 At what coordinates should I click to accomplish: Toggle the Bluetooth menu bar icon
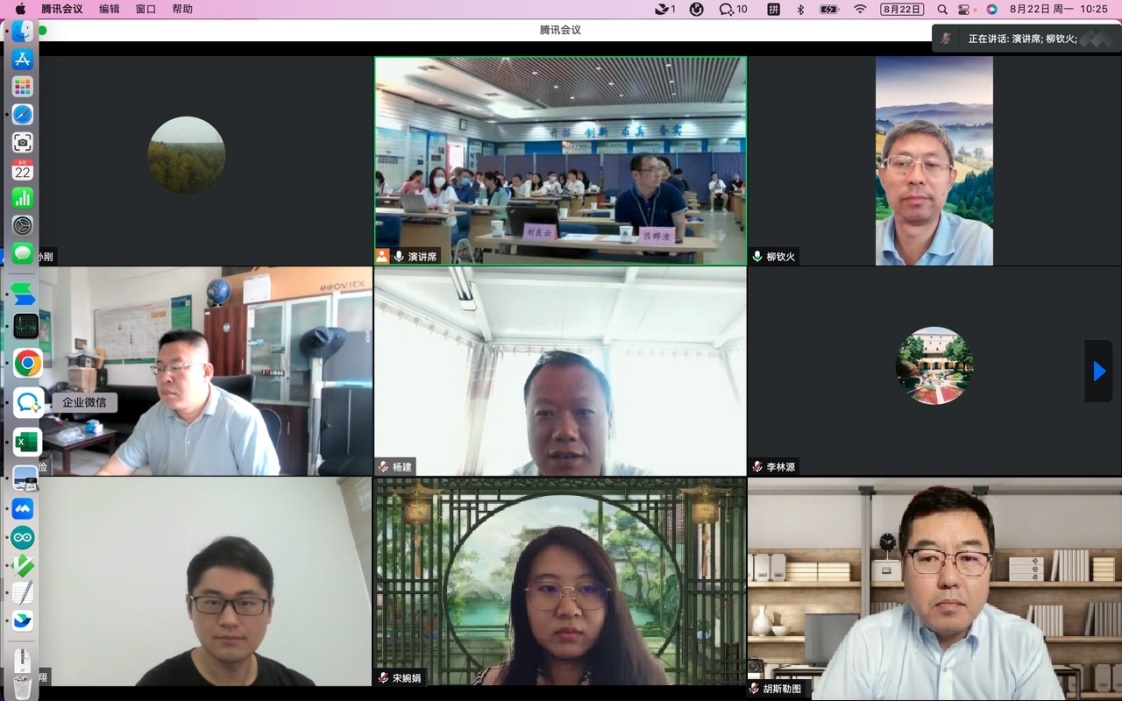pyautogui.click(x=800, y=9)
